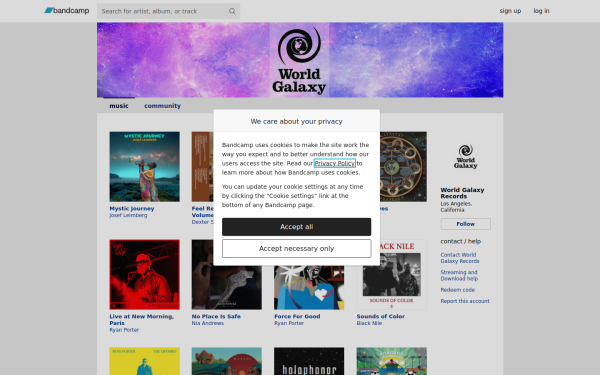Open the Live at New Morning, Paris cover
The height and width of the screenshot is (375, 600).
[145, 275]
